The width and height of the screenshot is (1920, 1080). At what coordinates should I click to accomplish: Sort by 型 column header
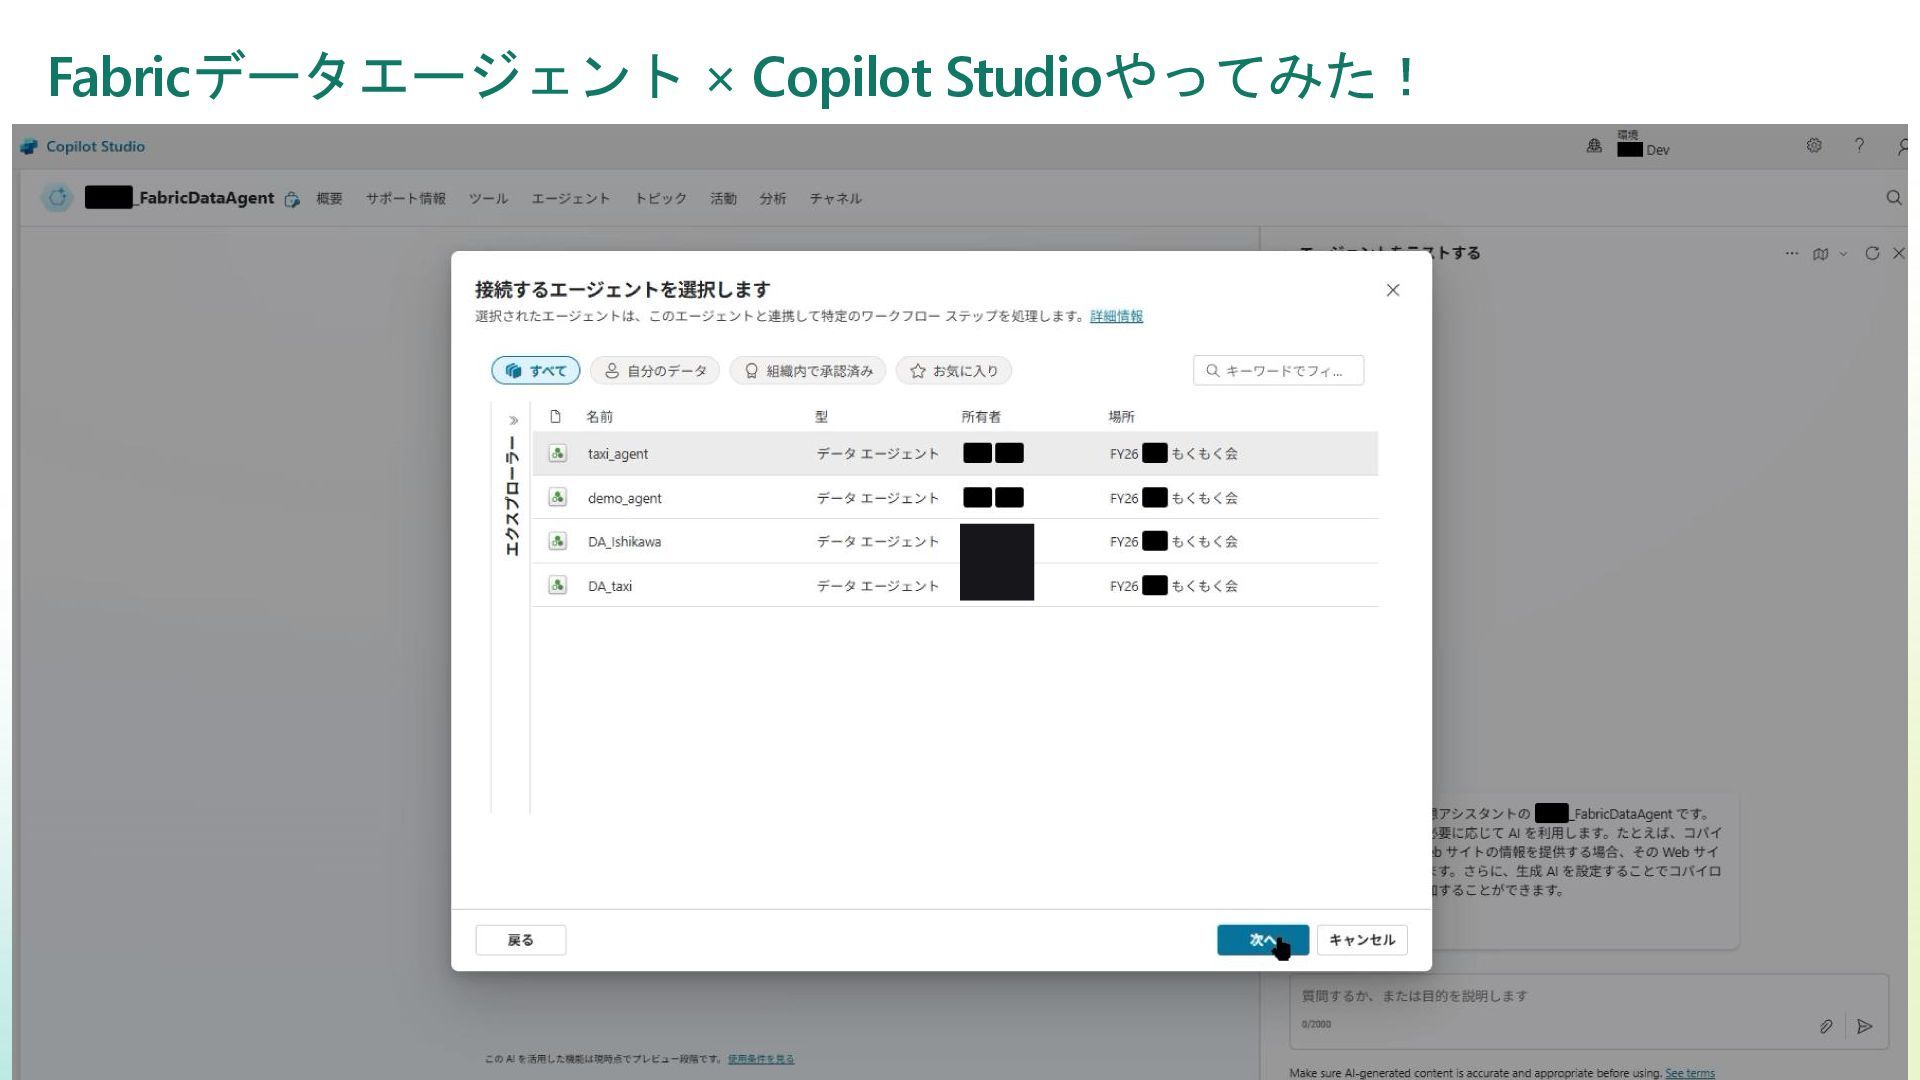click(821, 417)
